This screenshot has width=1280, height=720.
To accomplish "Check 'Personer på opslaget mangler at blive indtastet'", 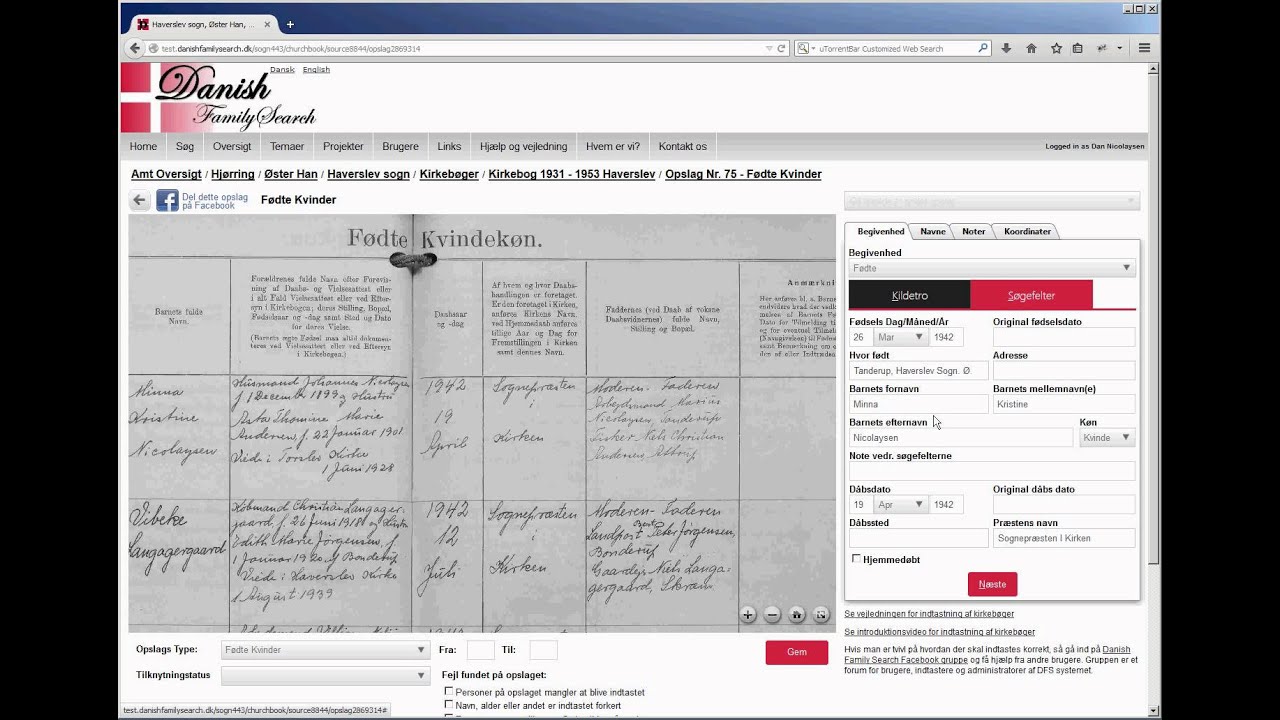I will coord(449,691).
